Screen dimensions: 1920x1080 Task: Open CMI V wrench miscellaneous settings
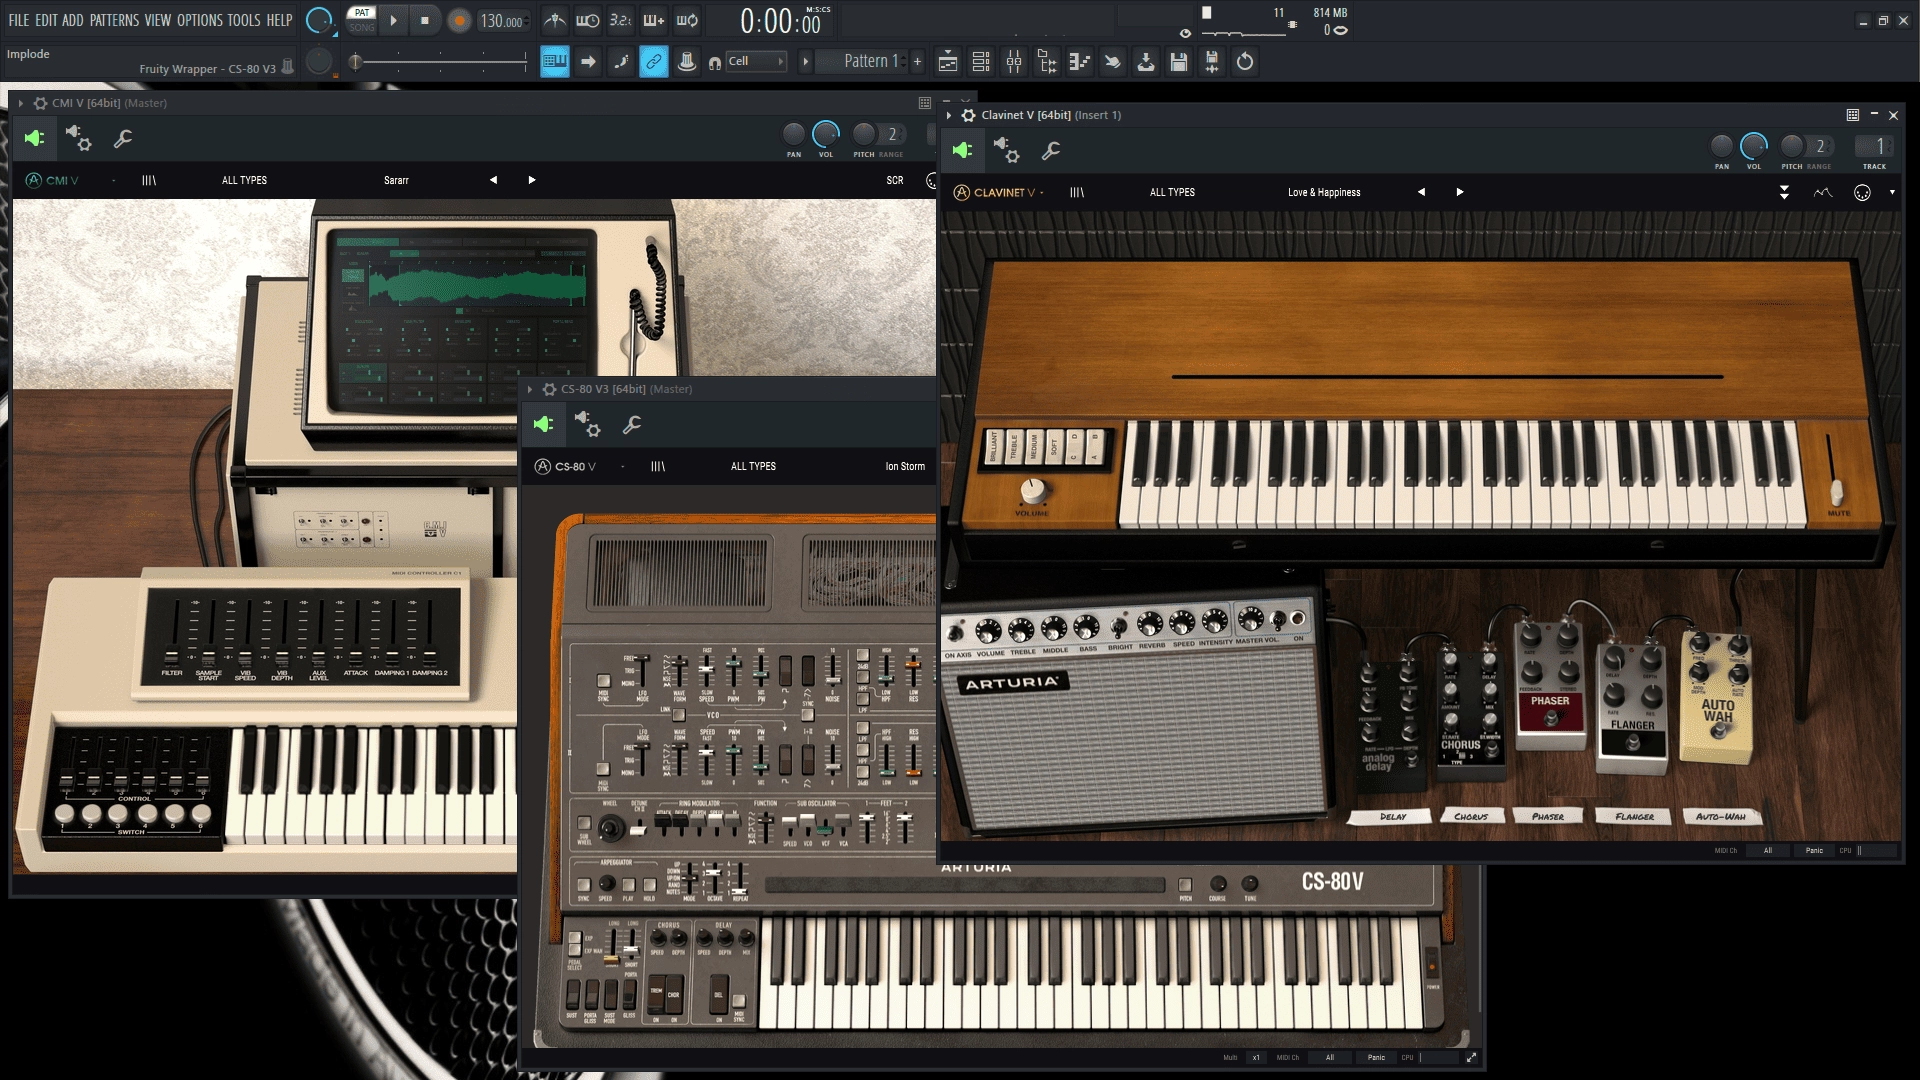tap(123, 139)
